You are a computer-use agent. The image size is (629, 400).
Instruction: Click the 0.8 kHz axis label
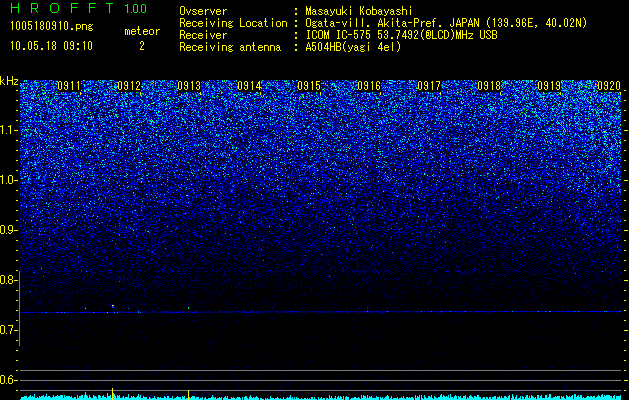(x=8, y=280)
